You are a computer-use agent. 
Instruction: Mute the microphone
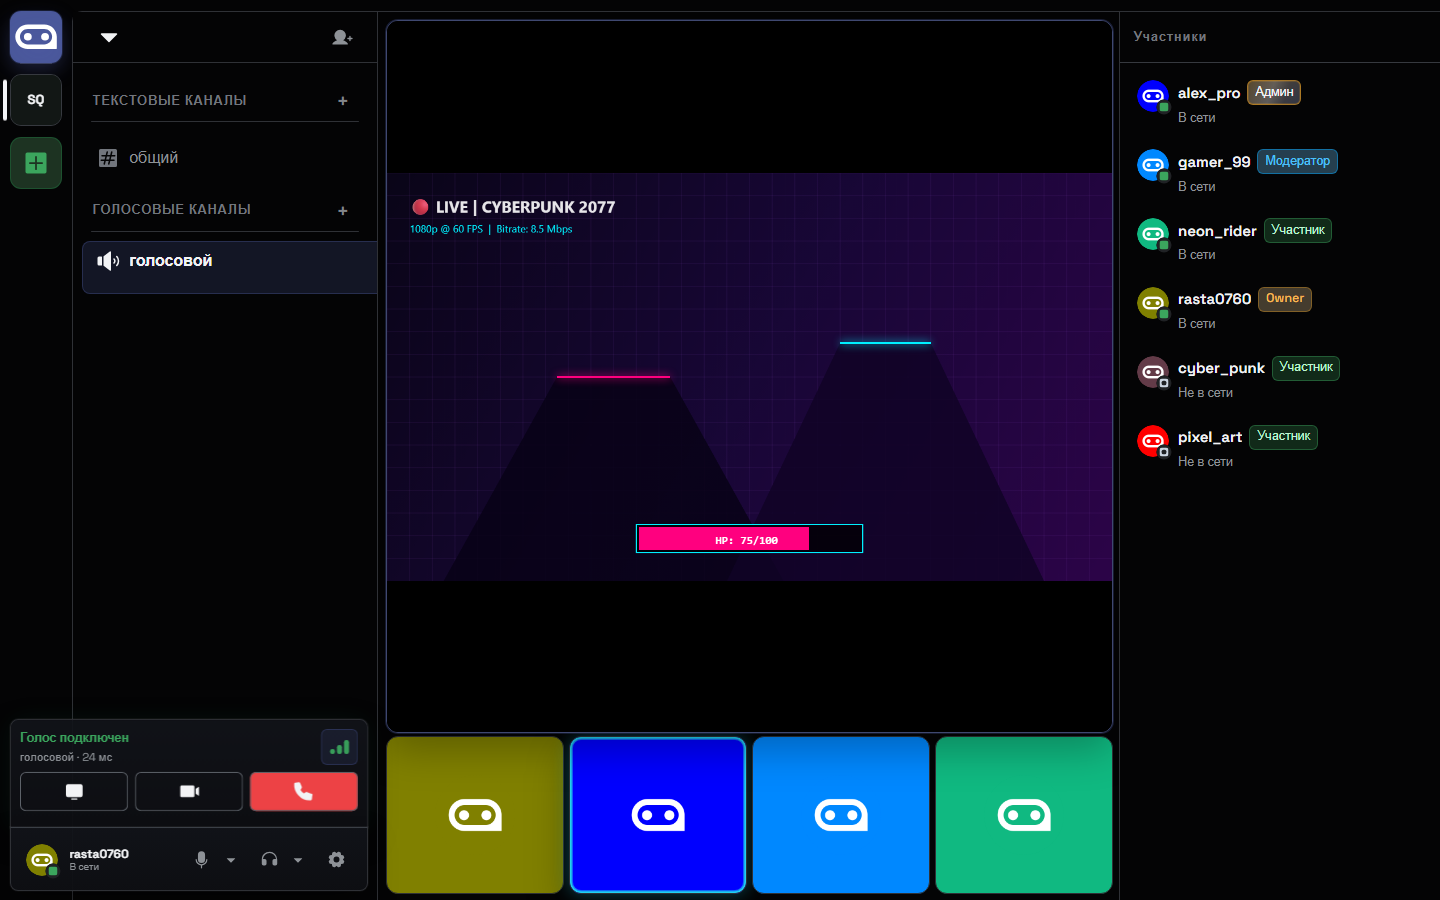(x=201, y=859)
